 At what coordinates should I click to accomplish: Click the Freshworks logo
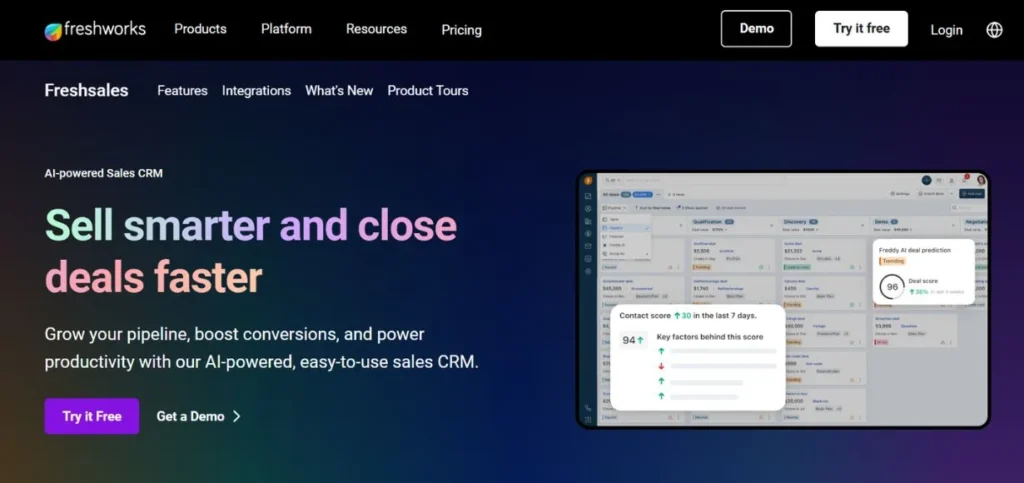(x=95, y=29)
